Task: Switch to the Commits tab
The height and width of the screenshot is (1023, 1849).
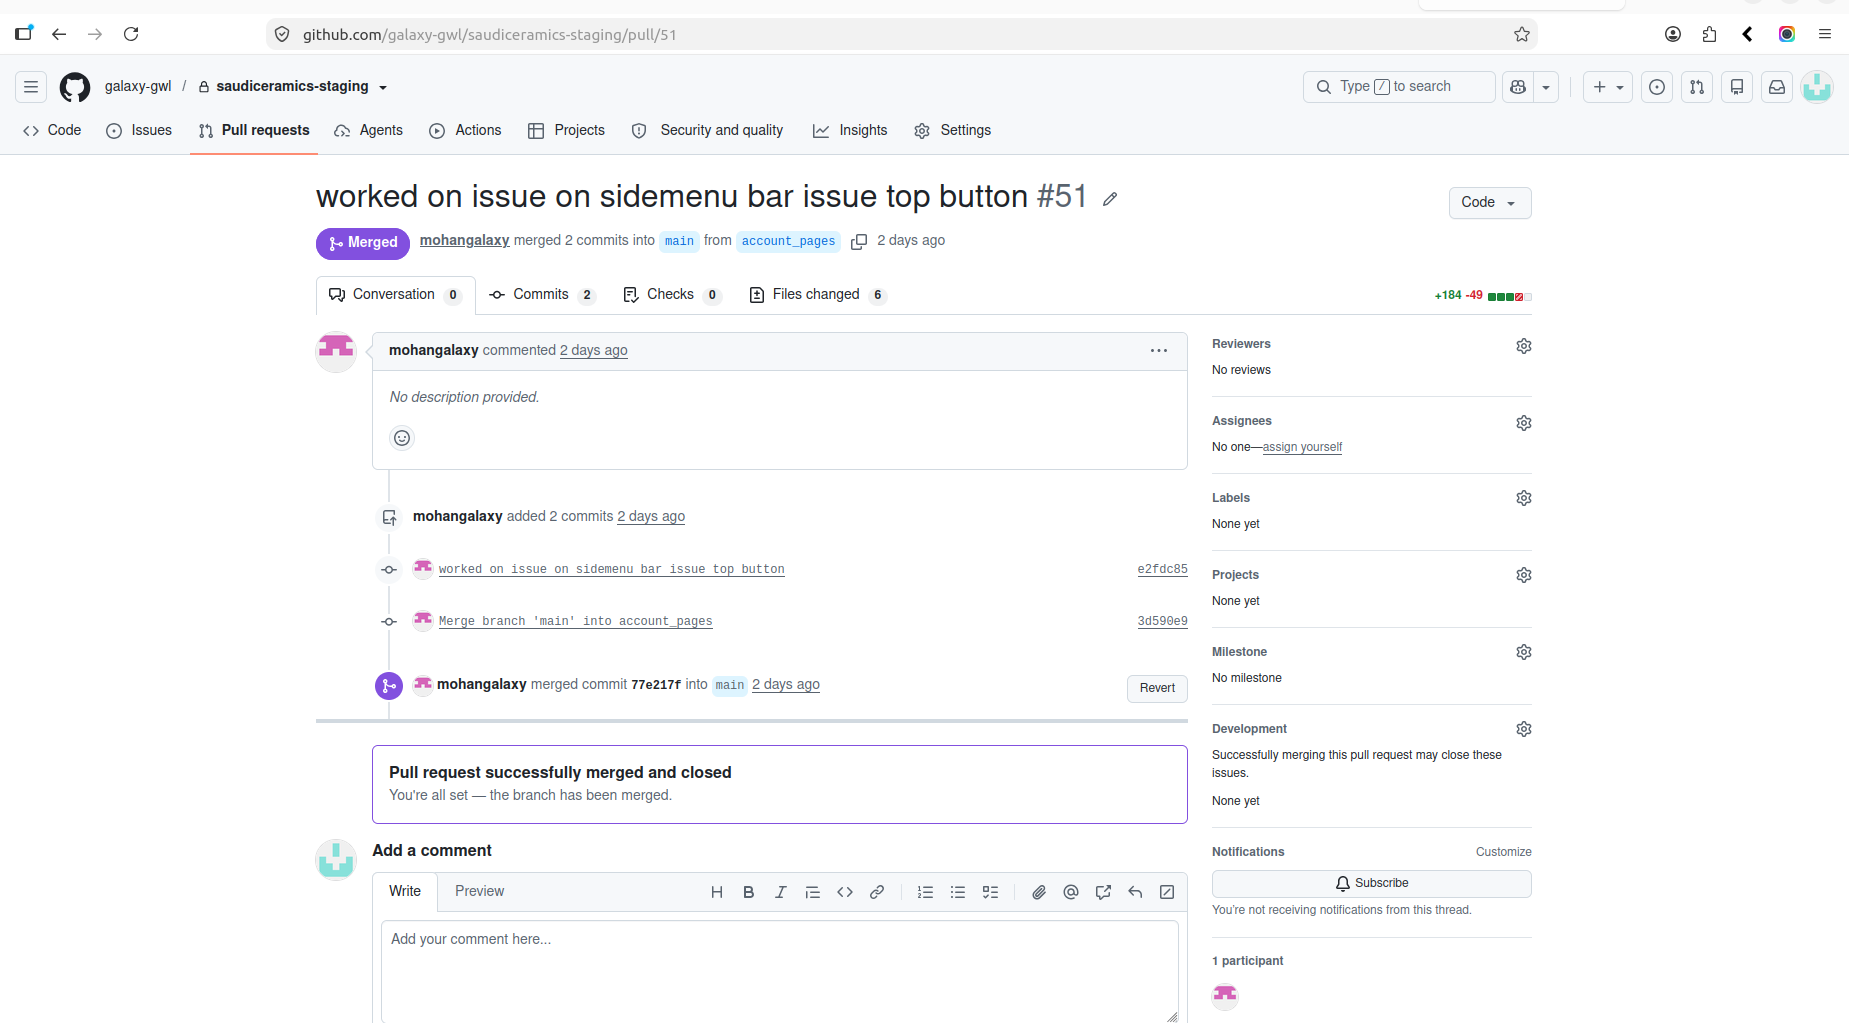Action: click(540, 295)
